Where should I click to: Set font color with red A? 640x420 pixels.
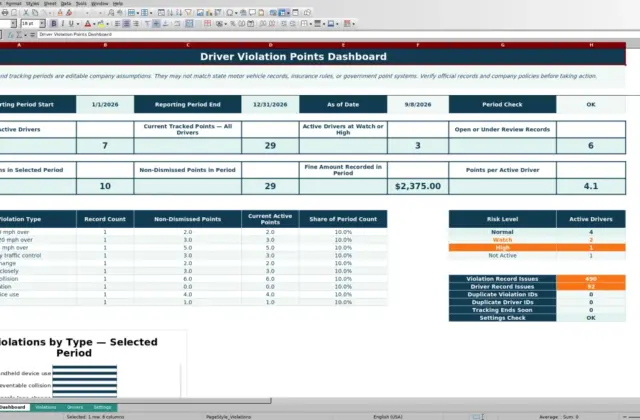87,24
